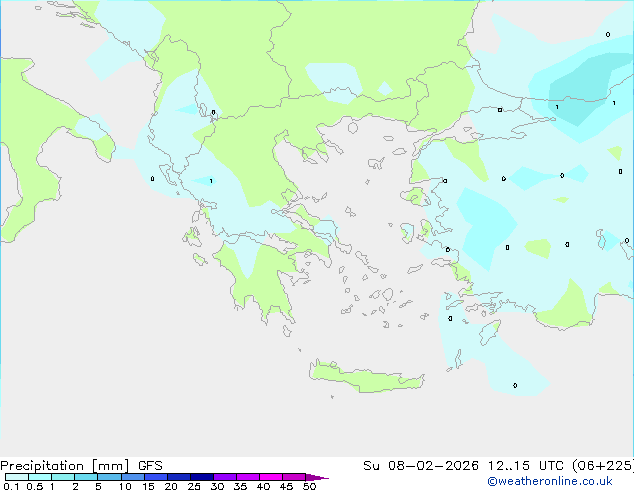Click the 5–10 mm legend color segment

click(109, 477)
